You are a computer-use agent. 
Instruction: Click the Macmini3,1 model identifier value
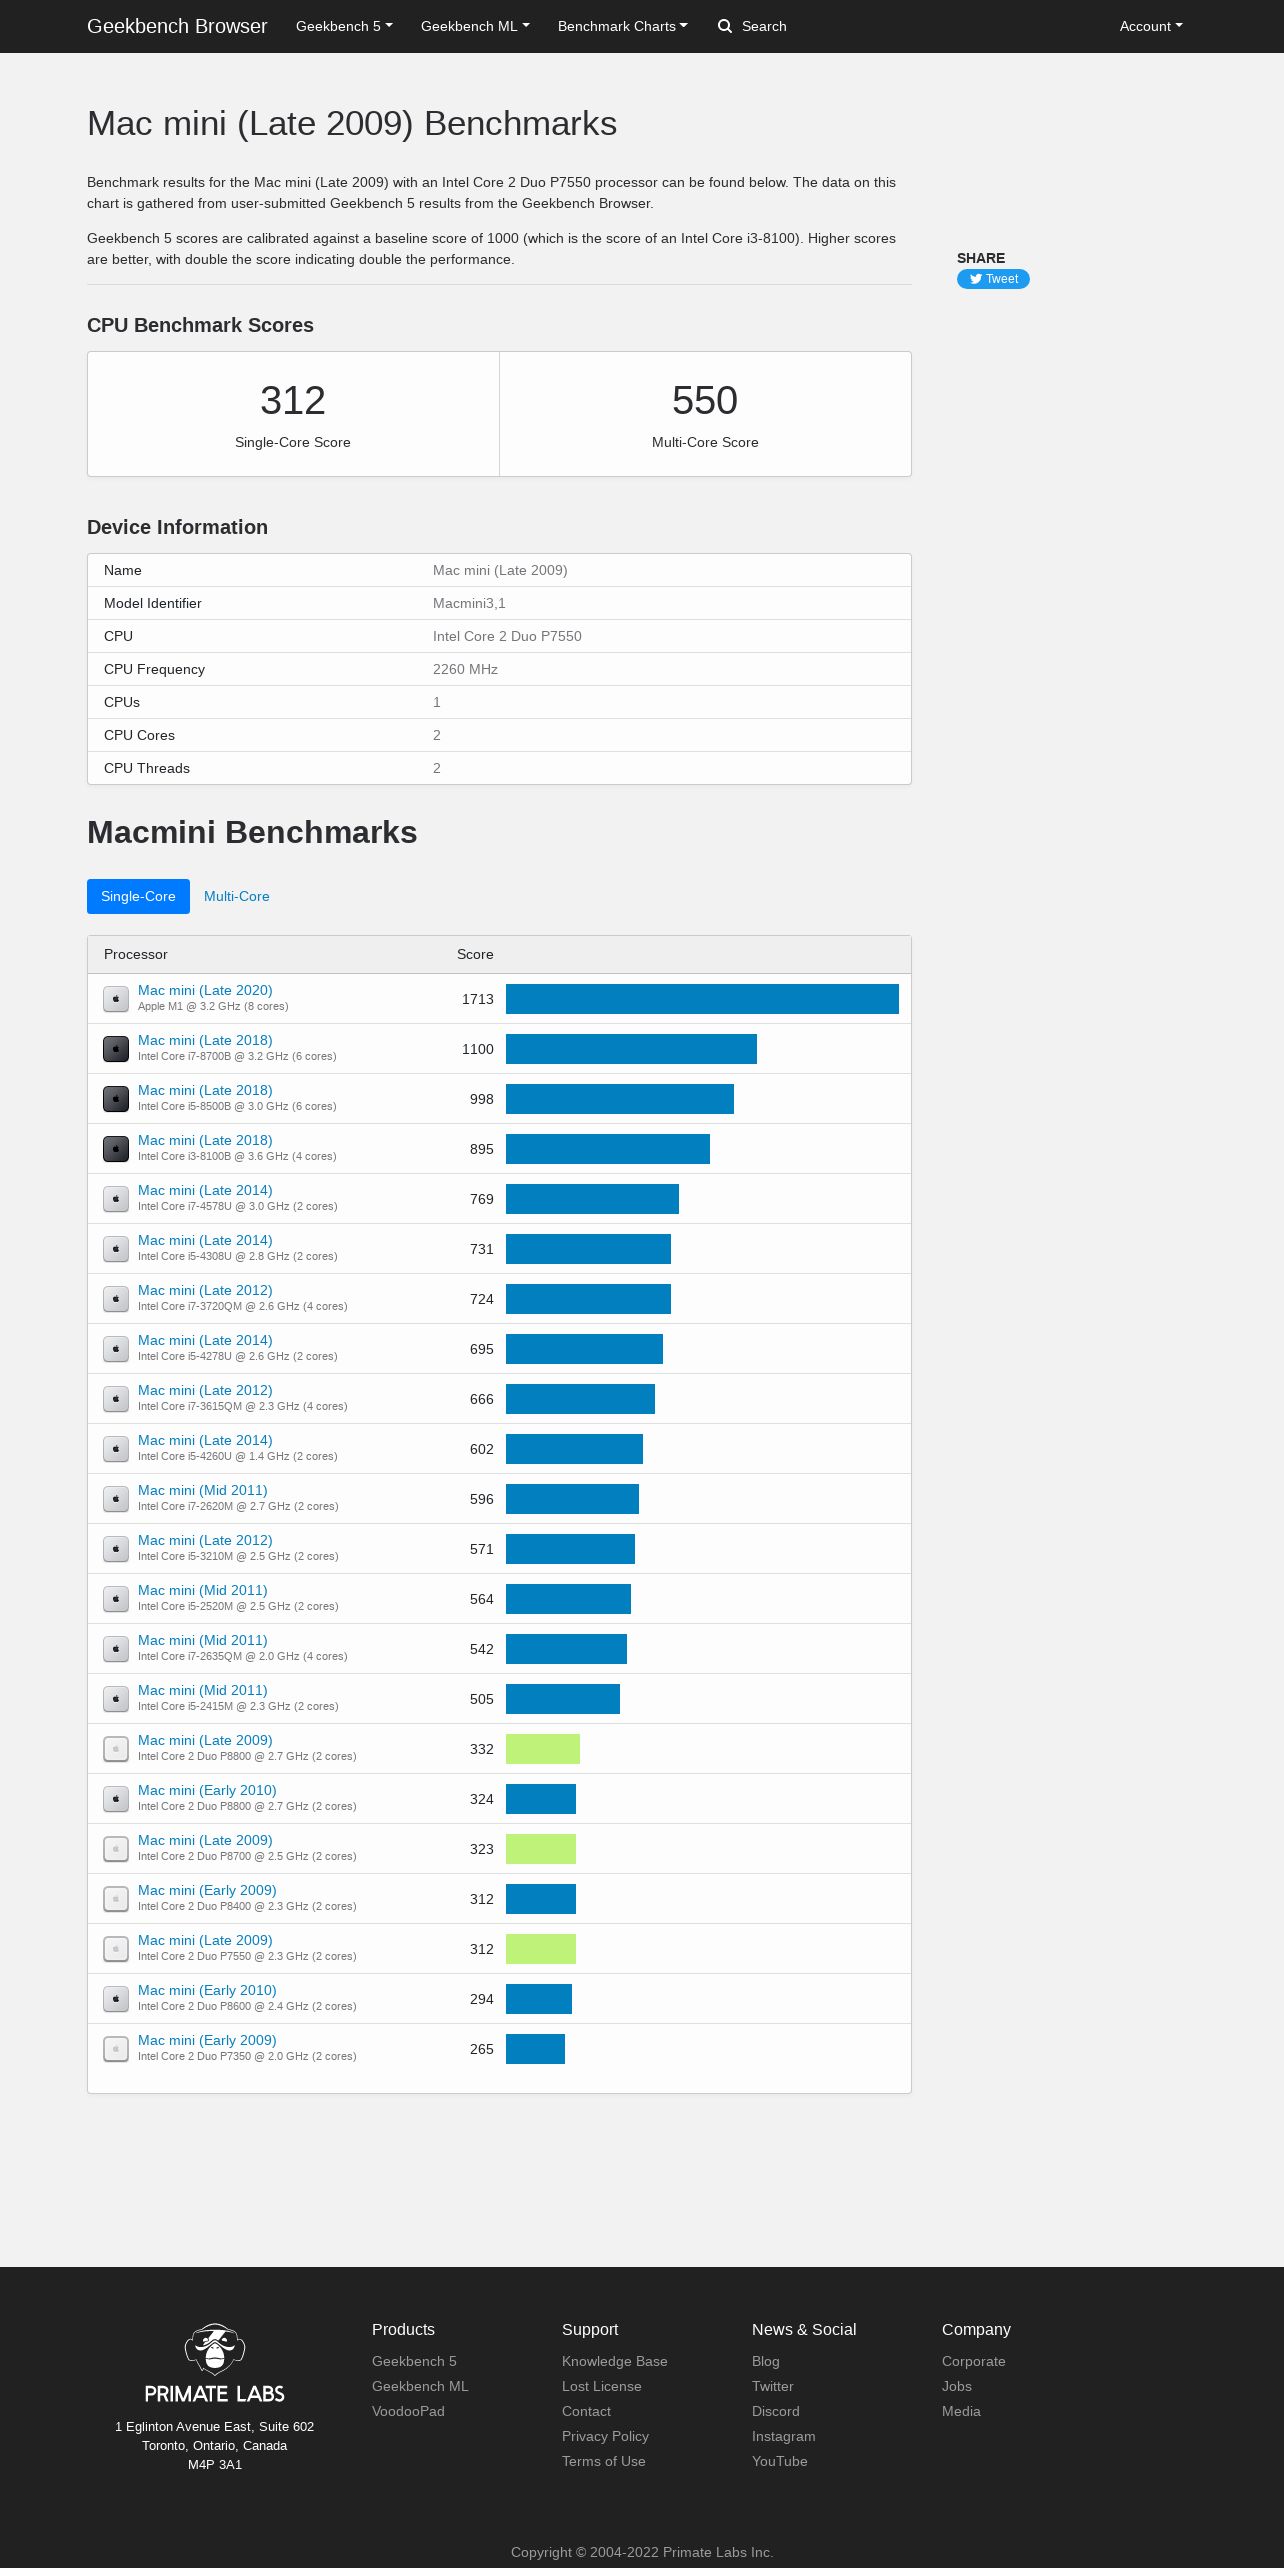pyautogui.click(x=469, y=603)
